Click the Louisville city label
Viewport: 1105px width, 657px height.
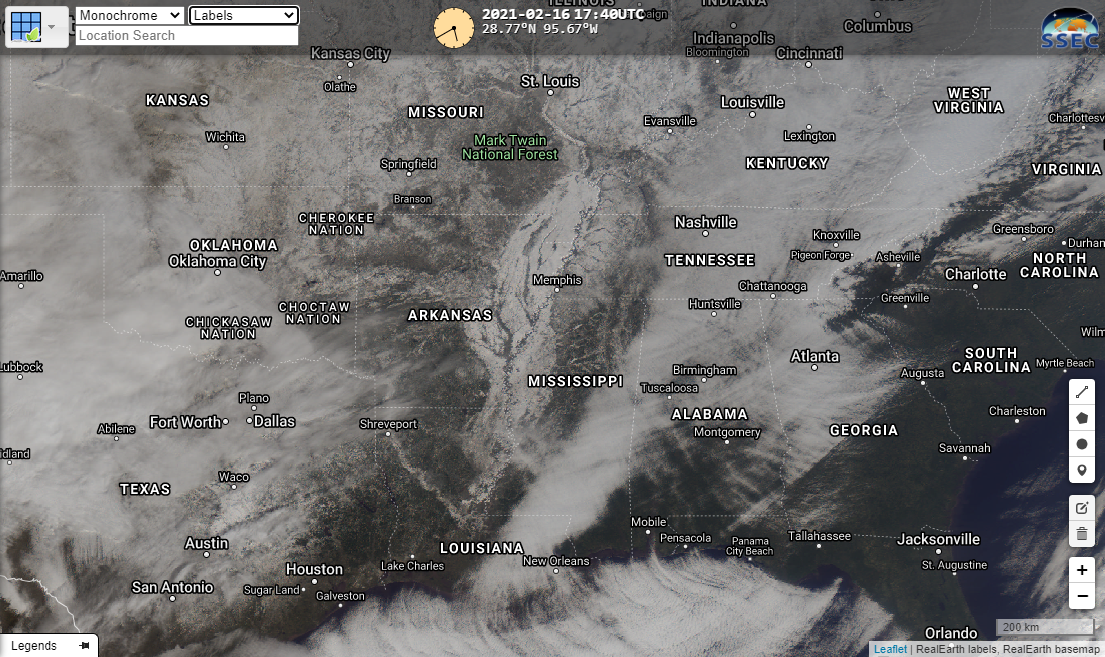(x=752, y=103)
